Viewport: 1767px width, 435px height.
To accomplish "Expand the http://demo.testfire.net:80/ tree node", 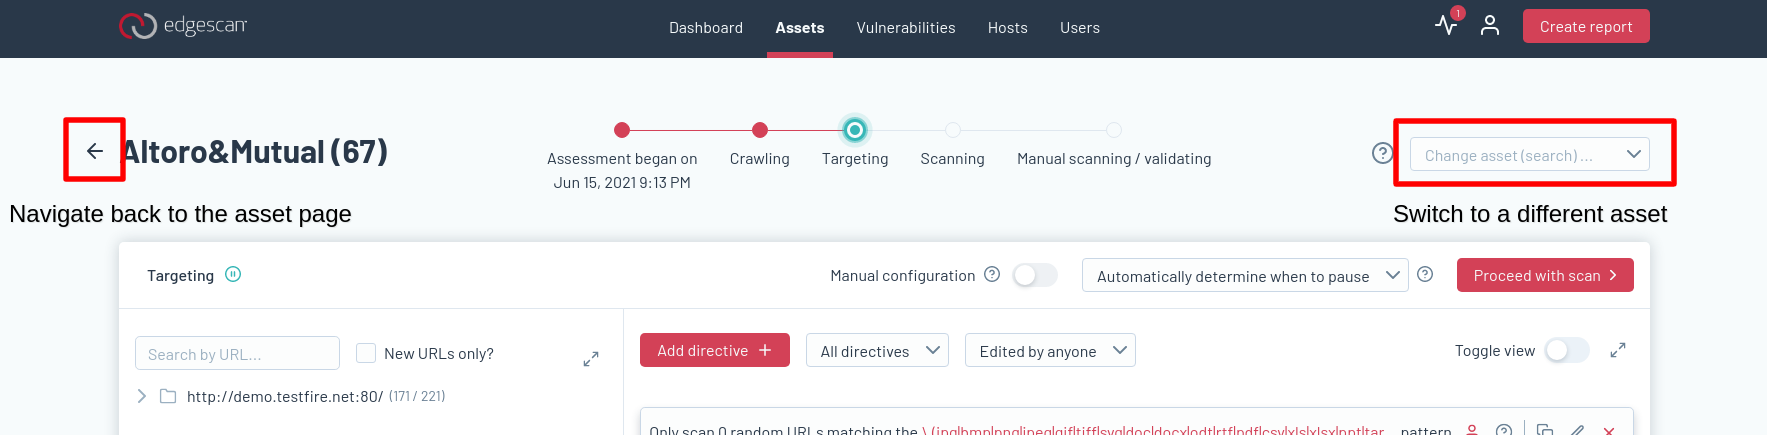I will [141, 396].
